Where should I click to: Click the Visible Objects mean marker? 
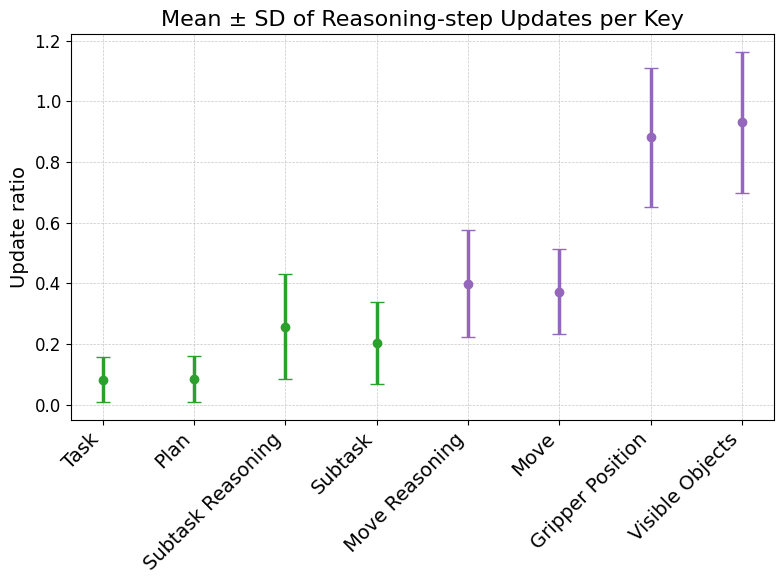[x=742, y=122]
